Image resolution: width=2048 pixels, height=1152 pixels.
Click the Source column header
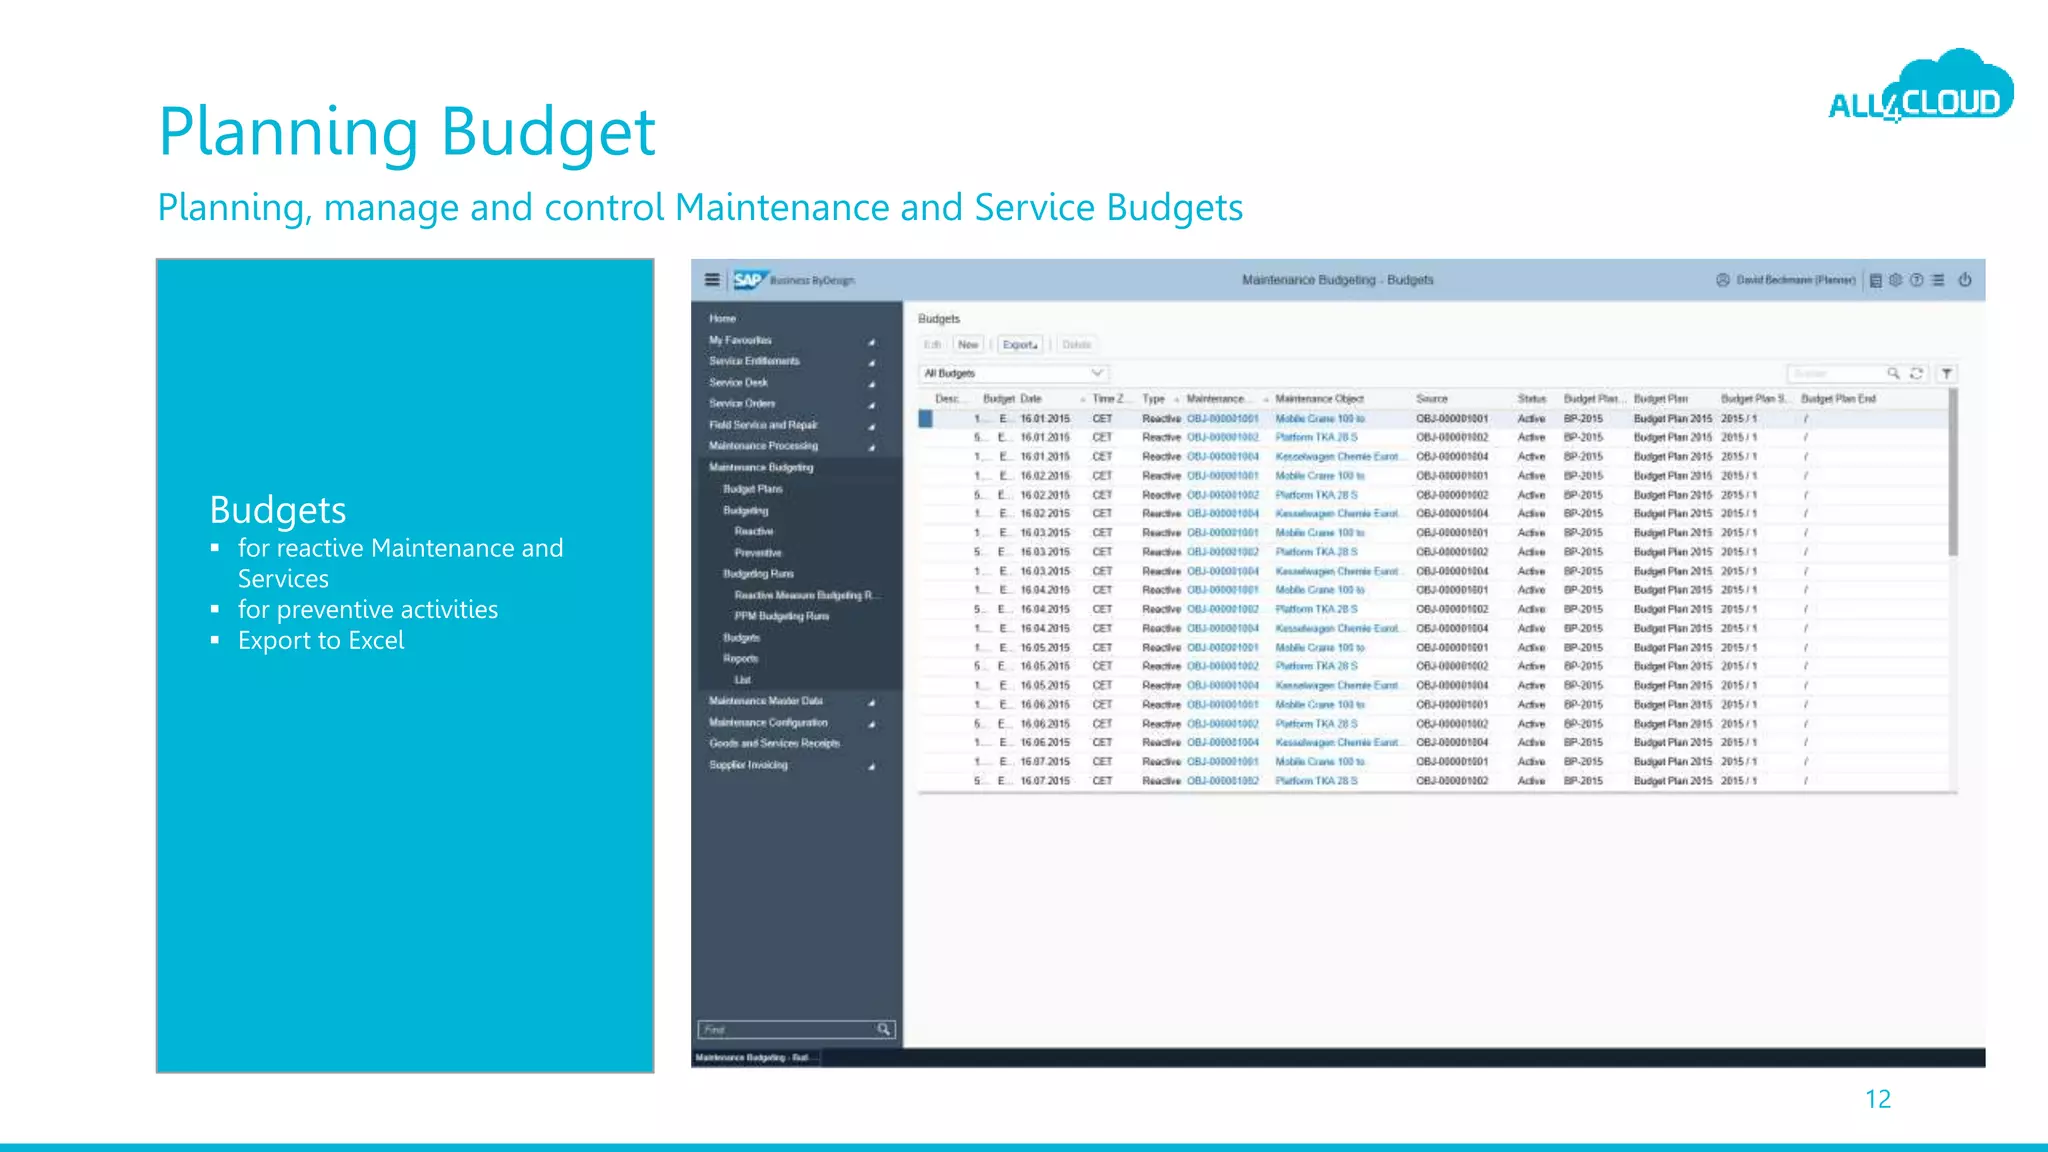[x=1431, y=399]
